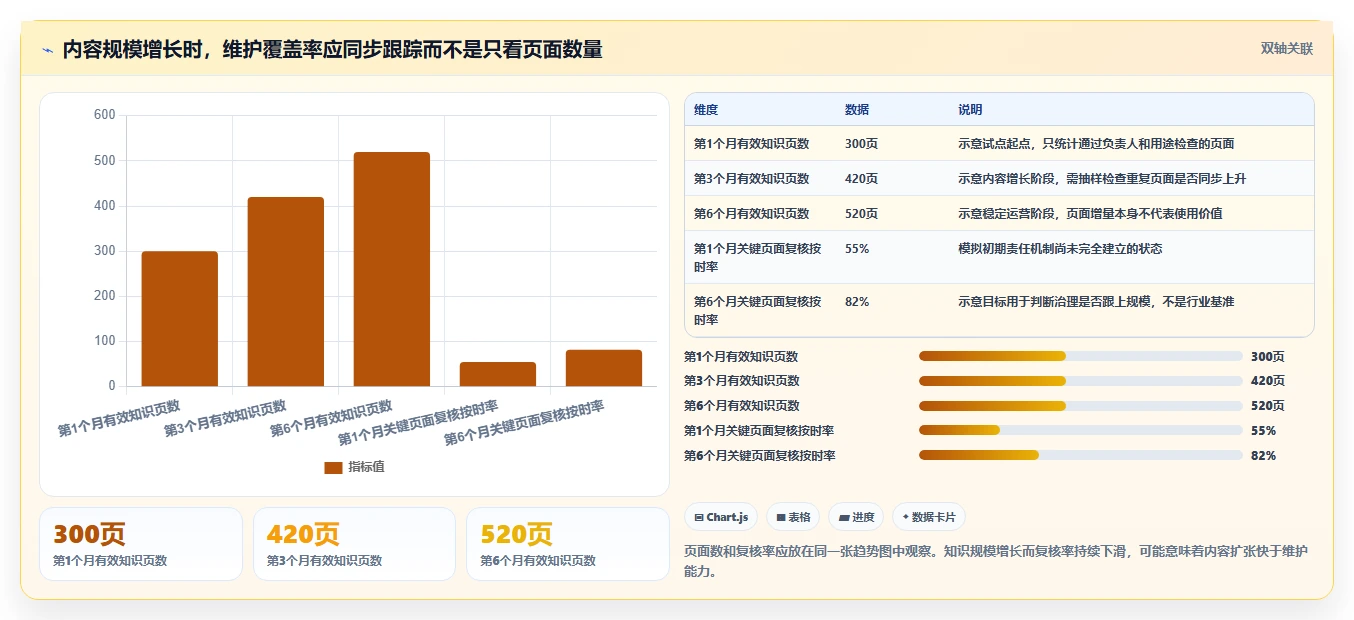Click the 520页 value in the table
The height and width of the screenshot is (620, 1354).
(861, 214)
